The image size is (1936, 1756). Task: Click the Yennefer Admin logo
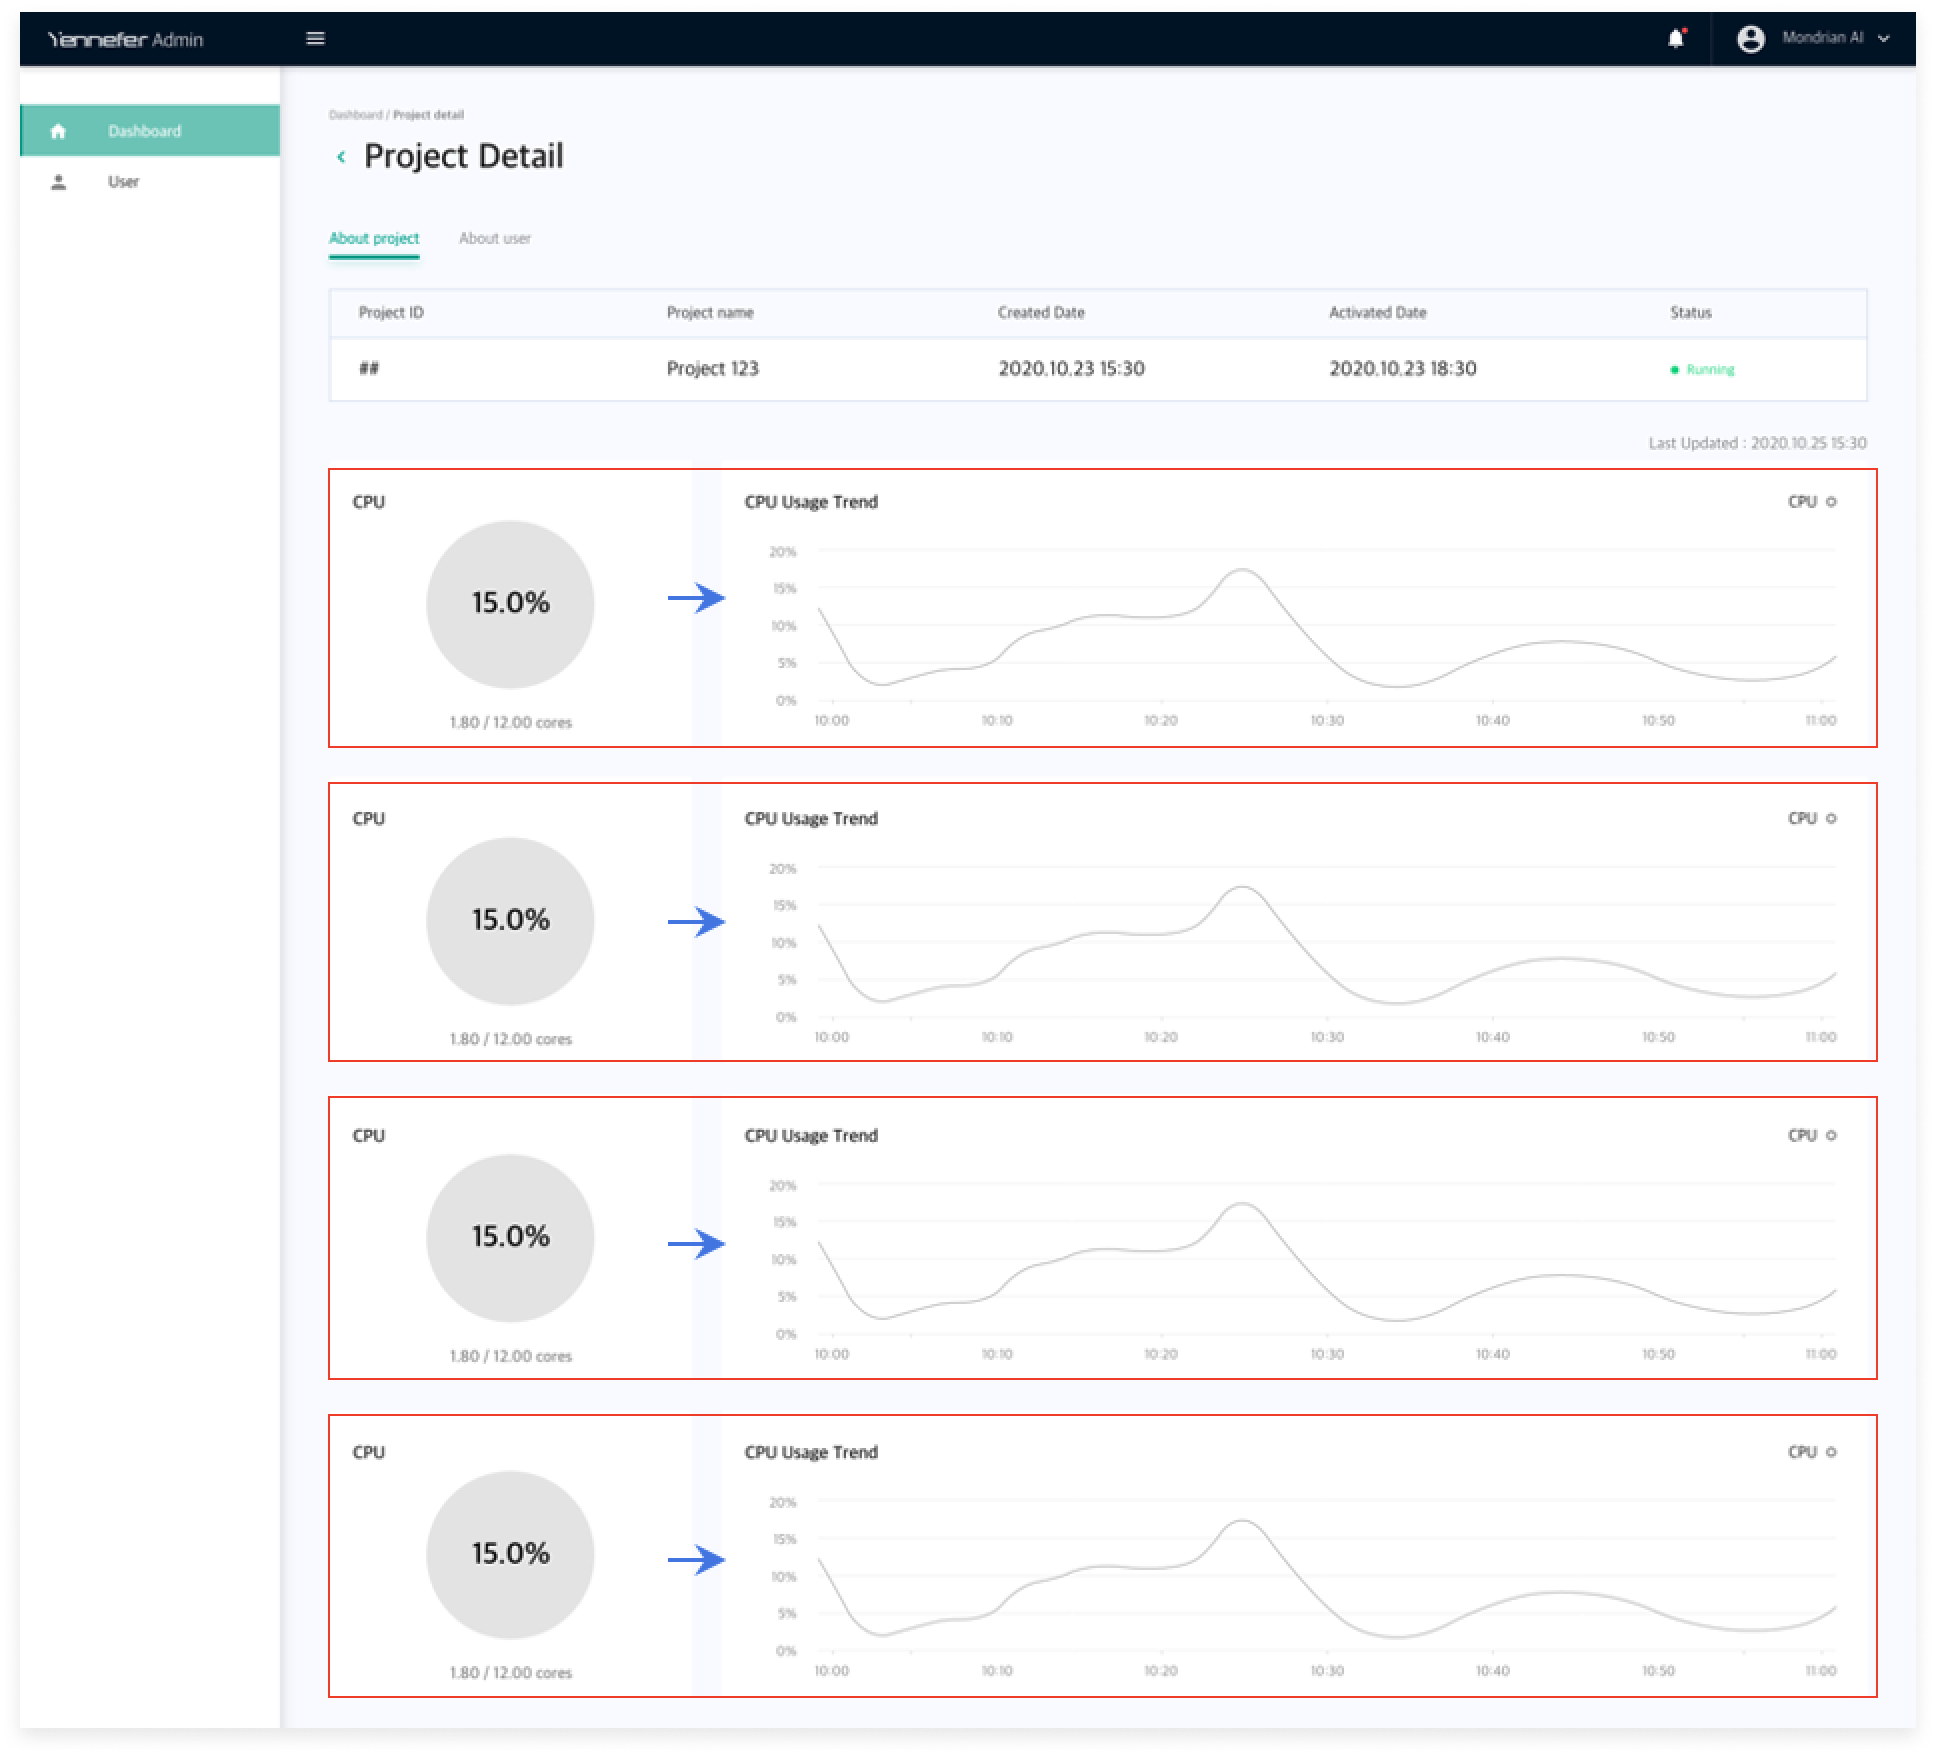point(126,39)
